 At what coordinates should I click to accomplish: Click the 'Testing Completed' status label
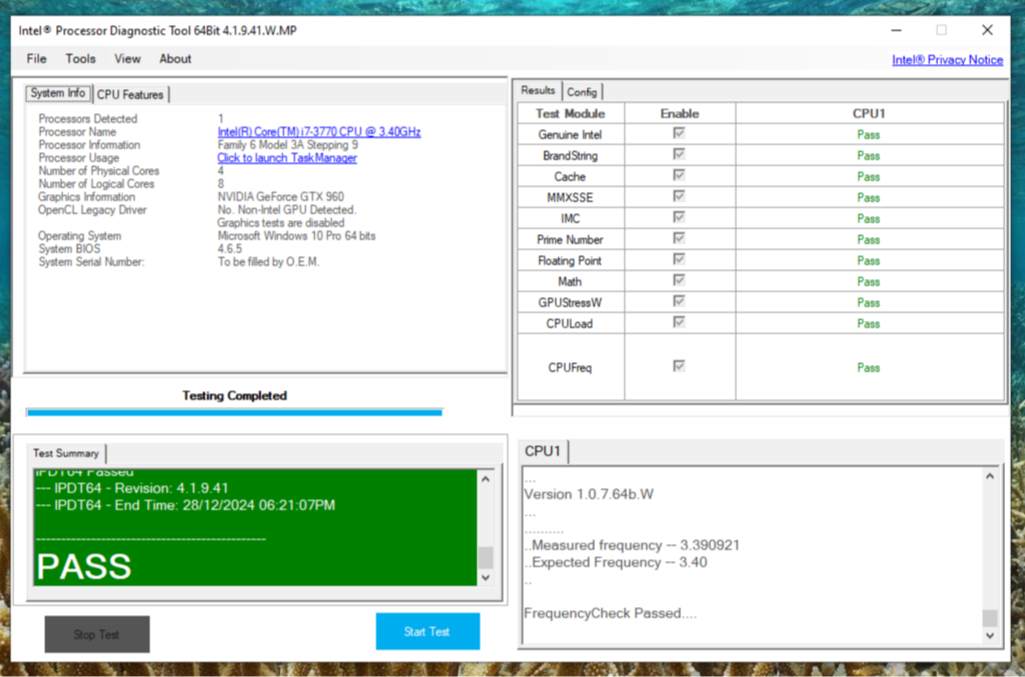click(234, 395)
